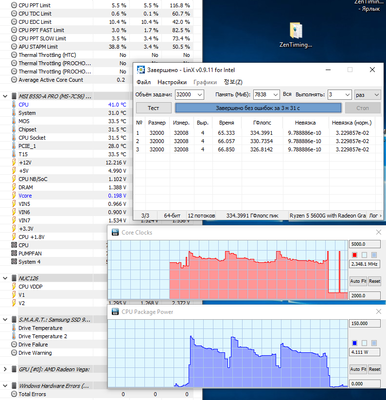Toggle the white checkbox in the Core Clocks graph
This screenshot has height=400, width=386.
click(364, 255)
